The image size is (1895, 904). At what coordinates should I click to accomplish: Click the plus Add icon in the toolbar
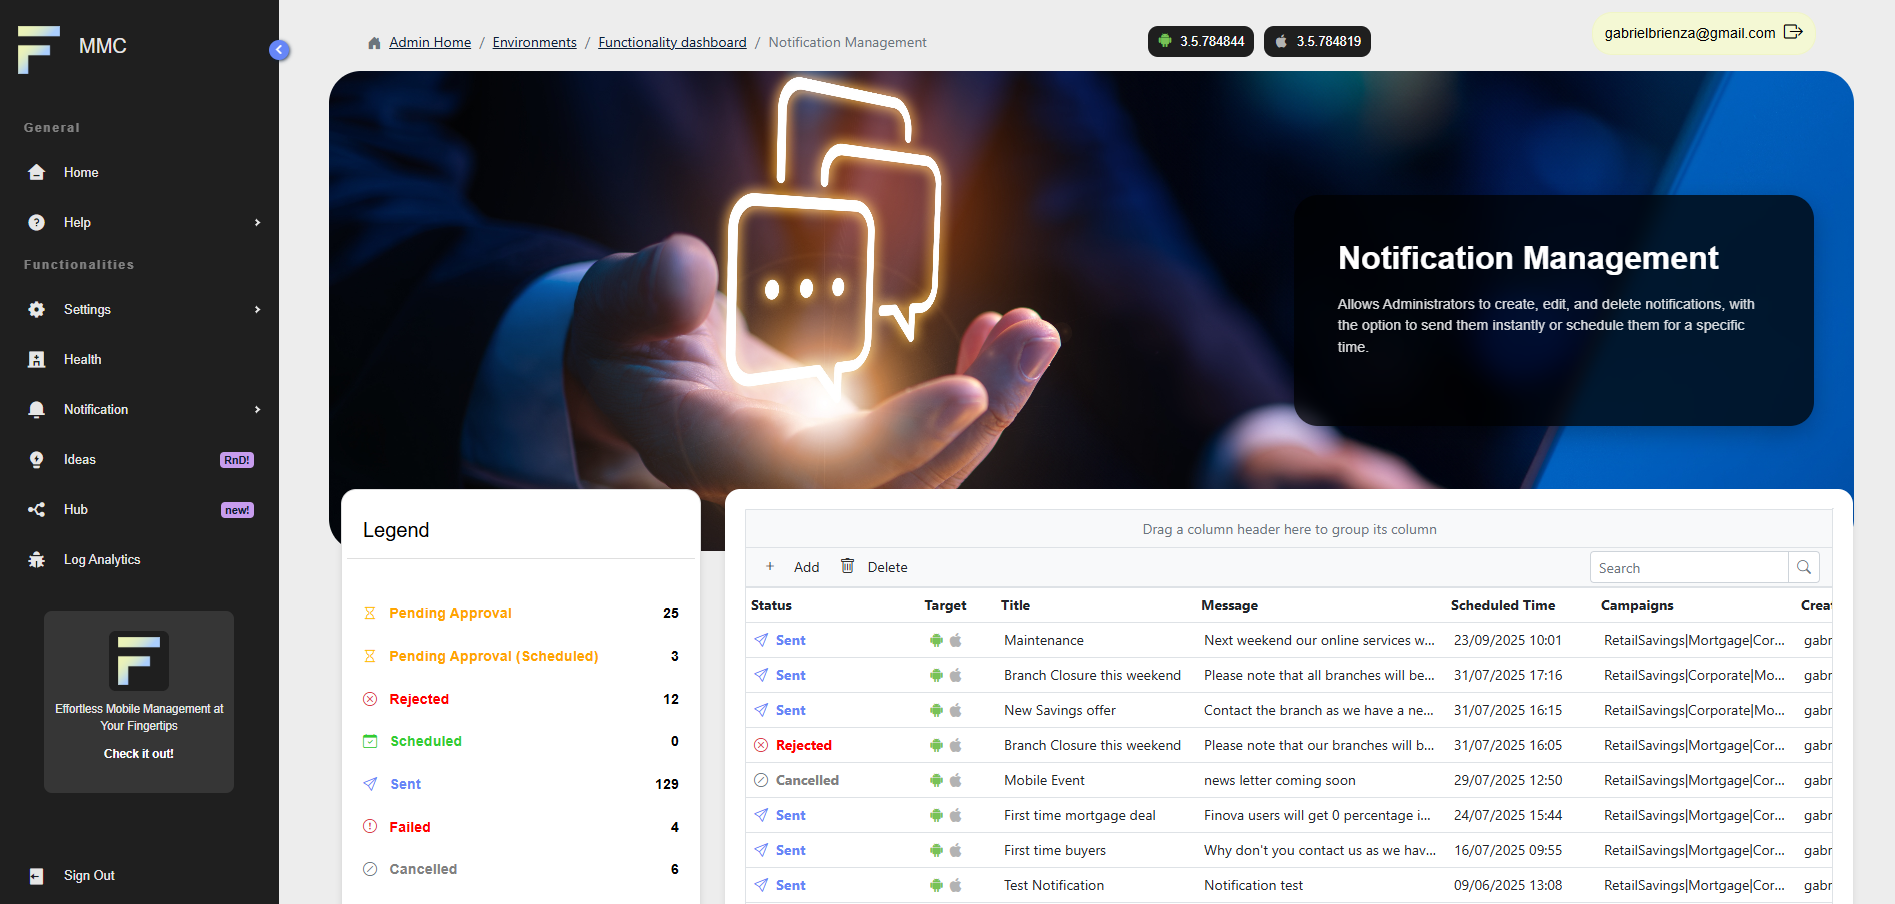tap(770, 566)
